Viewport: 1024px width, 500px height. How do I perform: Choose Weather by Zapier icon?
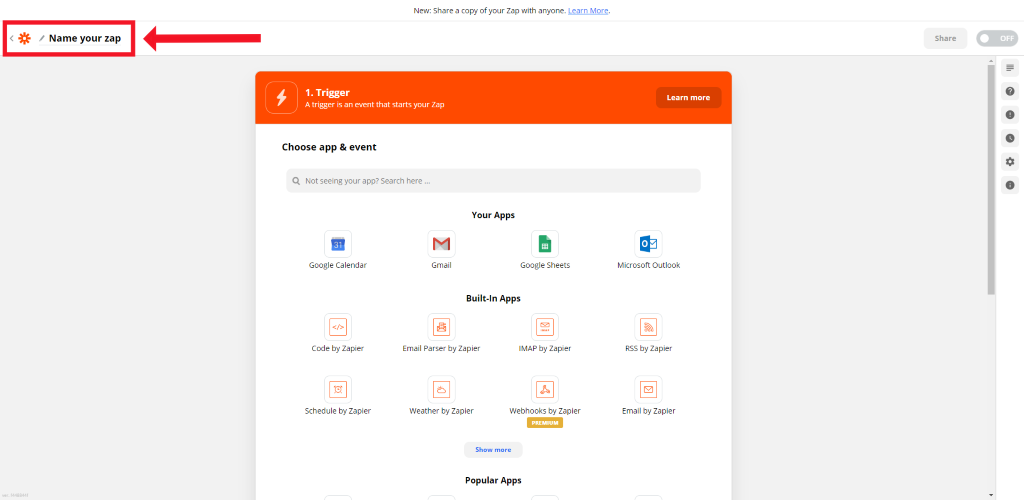click(441, 390)
